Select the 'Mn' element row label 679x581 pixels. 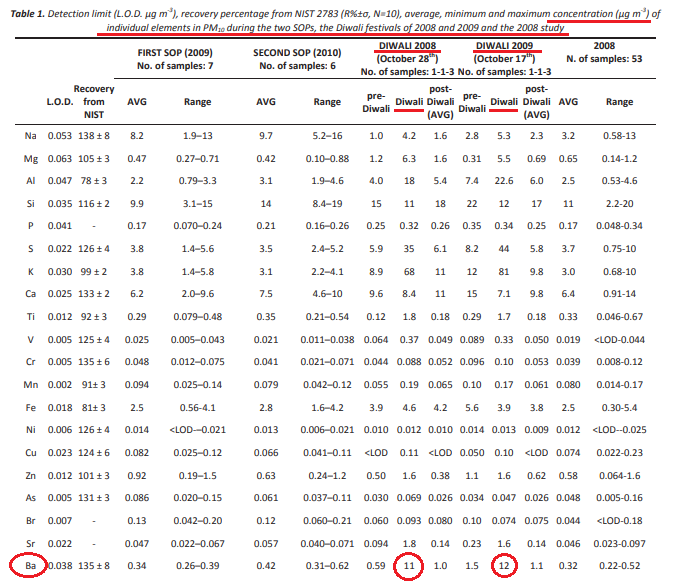coord(30,385)
